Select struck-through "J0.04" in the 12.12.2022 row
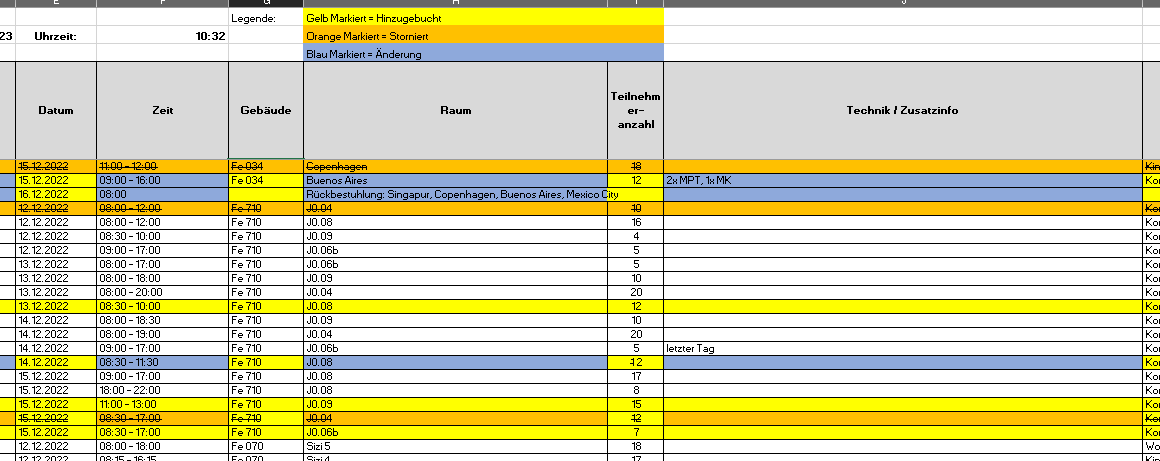Viewport: 1160px width, 461px height. click(455, 208)
